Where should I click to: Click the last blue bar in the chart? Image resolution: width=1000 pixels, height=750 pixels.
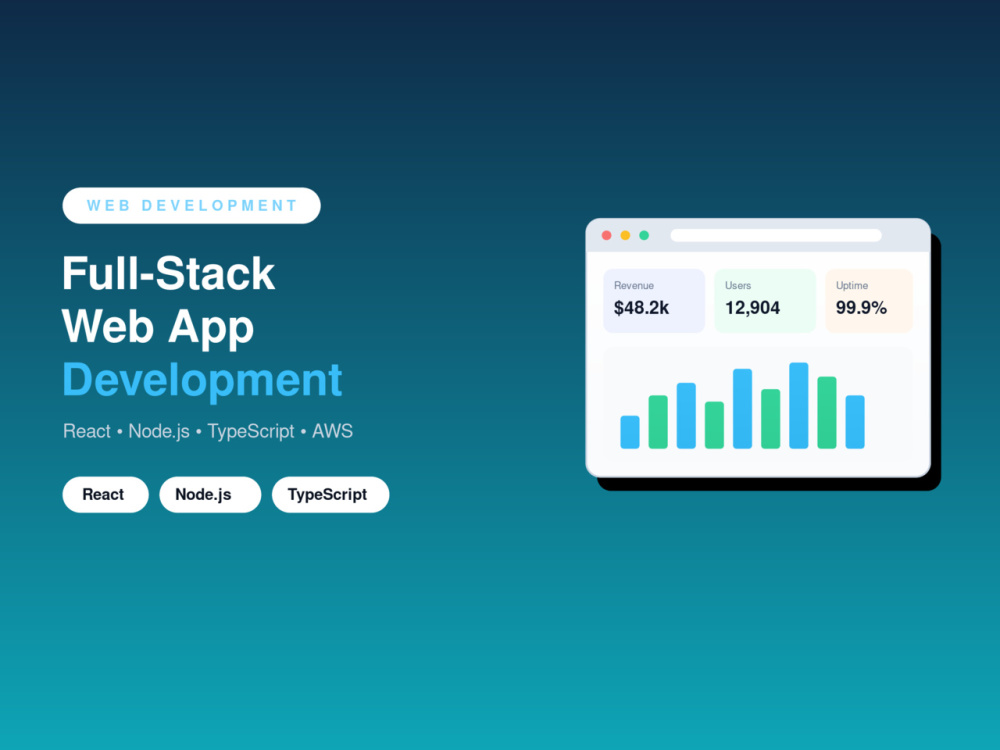click(x=855, y=422)
